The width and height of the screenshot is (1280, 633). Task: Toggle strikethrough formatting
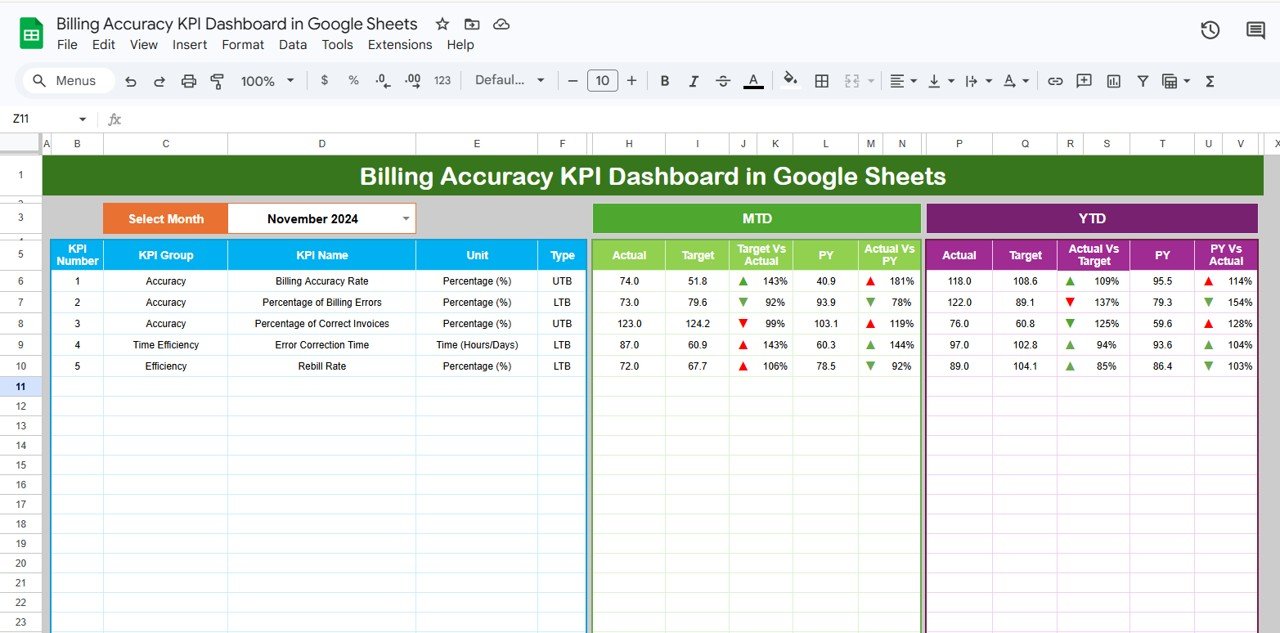(723, 80)
